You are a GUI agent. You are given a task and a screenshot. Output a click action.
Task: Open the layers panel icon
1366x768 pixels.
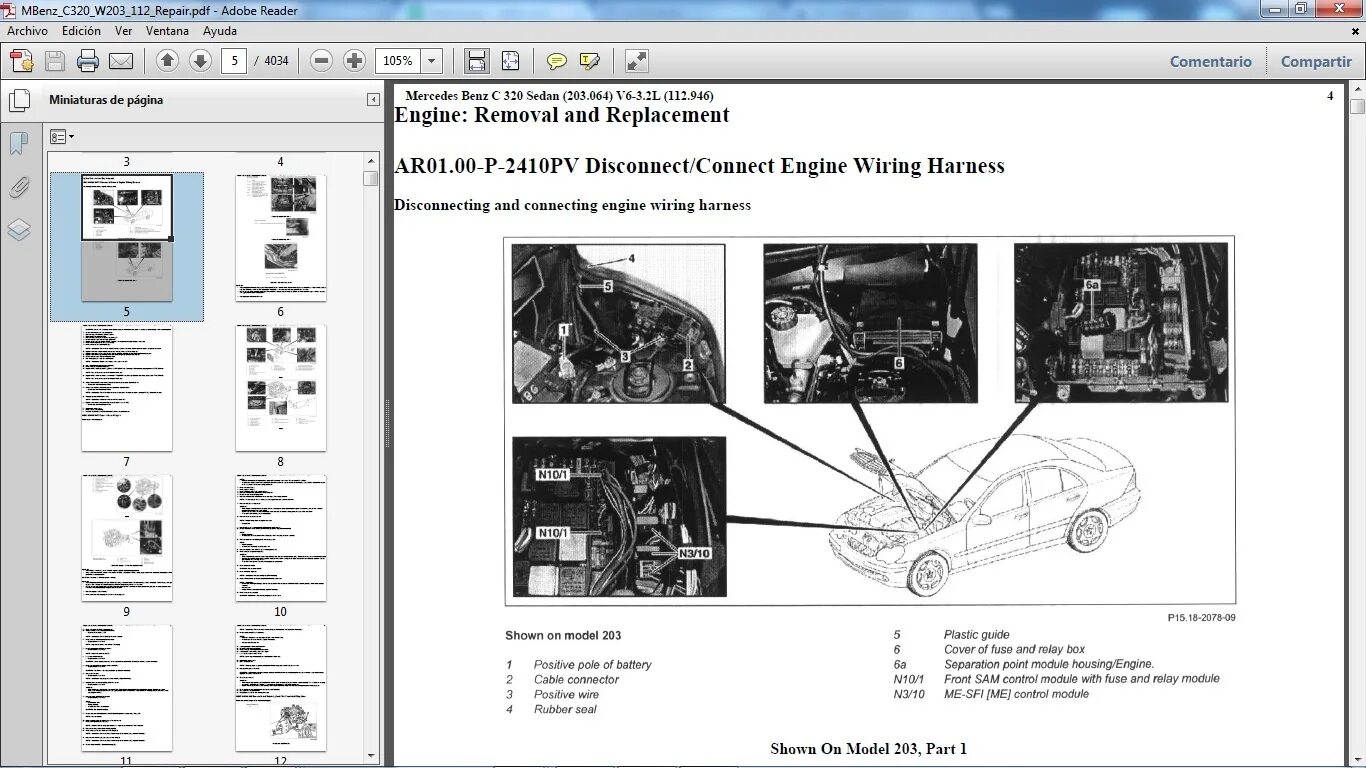point(19,230)
